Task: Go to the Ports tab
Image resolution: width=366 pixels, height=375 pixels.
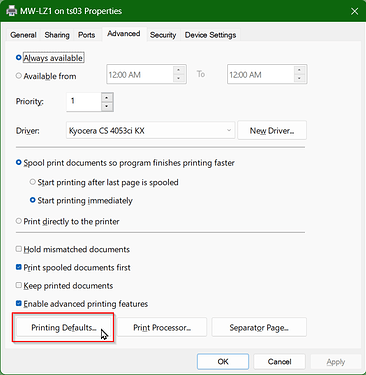Action: click(x=87, y=35)
